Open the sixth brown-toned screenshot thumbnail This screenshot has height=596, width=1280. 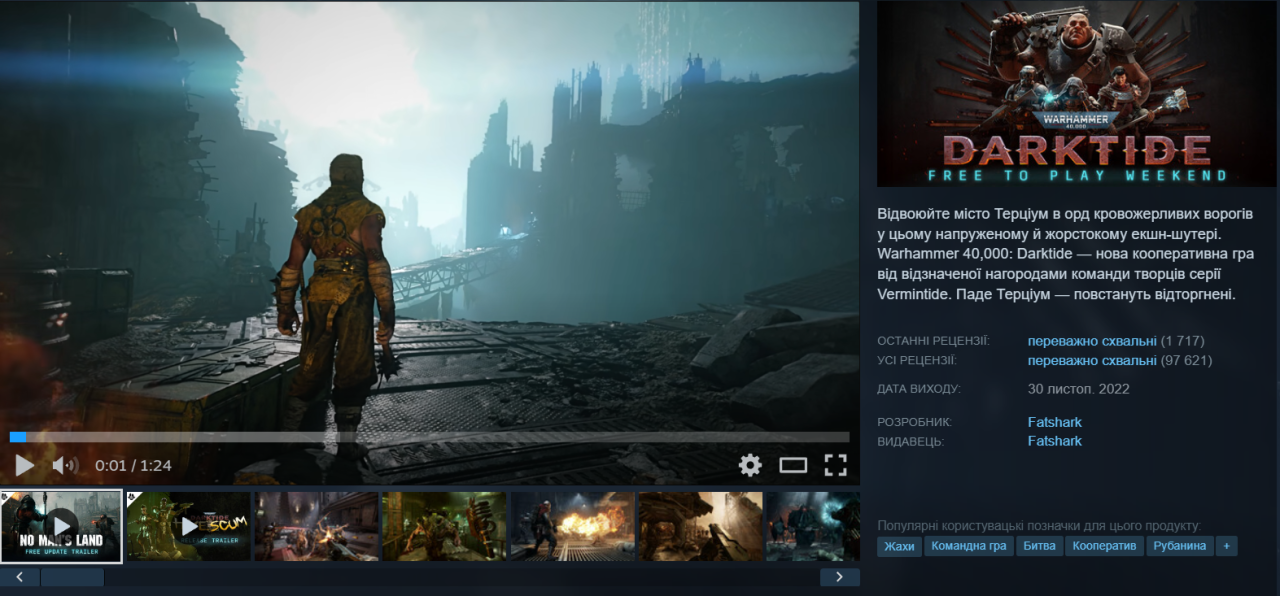point(700,526)
